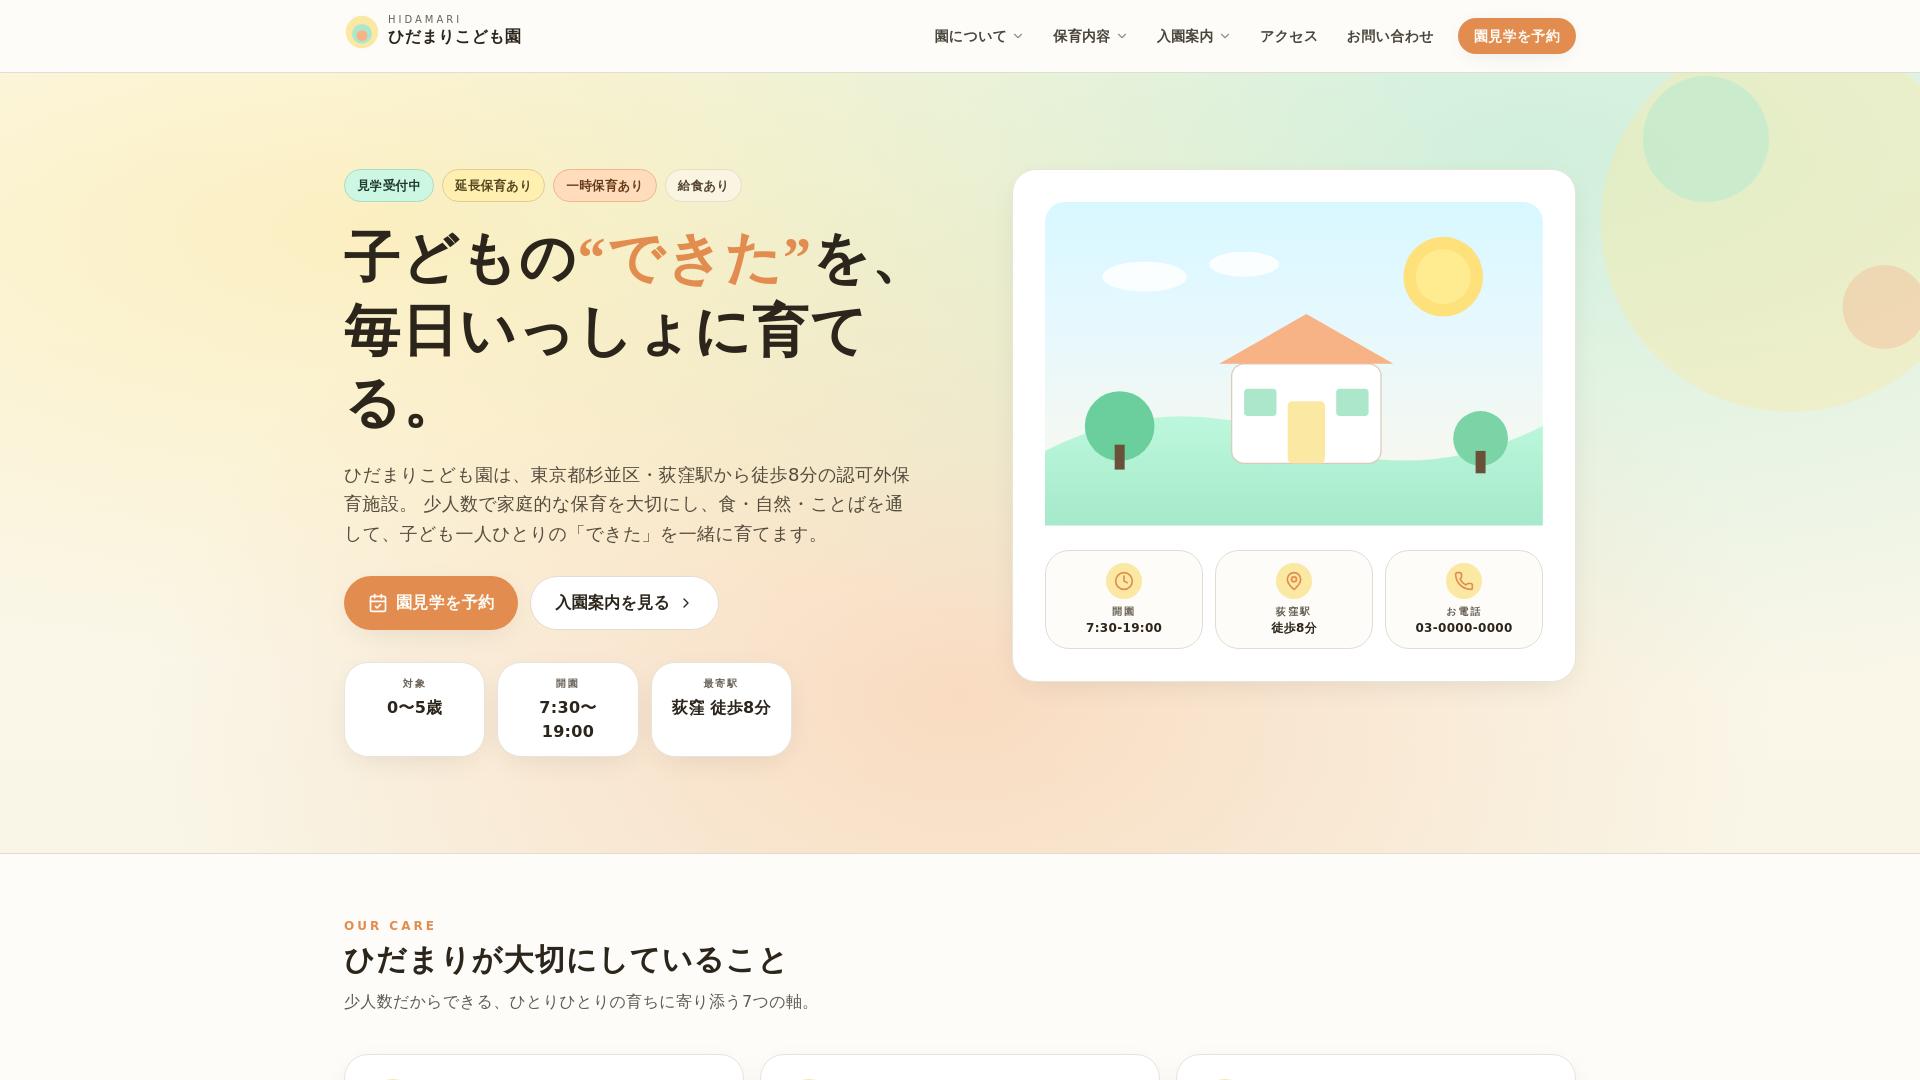This screenshot has width=1920, height=1080.
Task: Expand the 園について chevron
Action: pos(1018,36)
